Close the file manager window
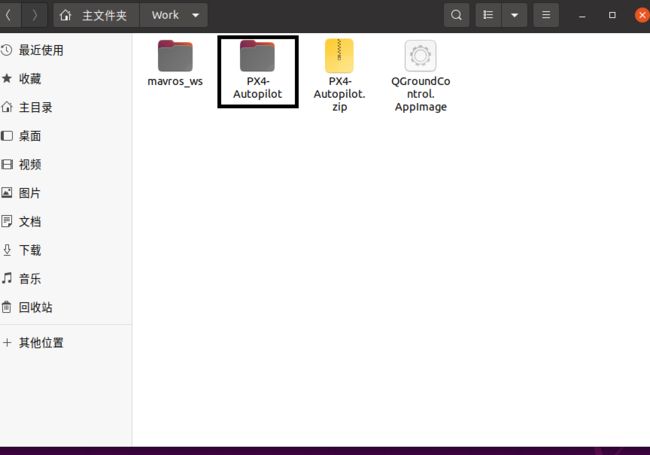 (x=642, y=15)
